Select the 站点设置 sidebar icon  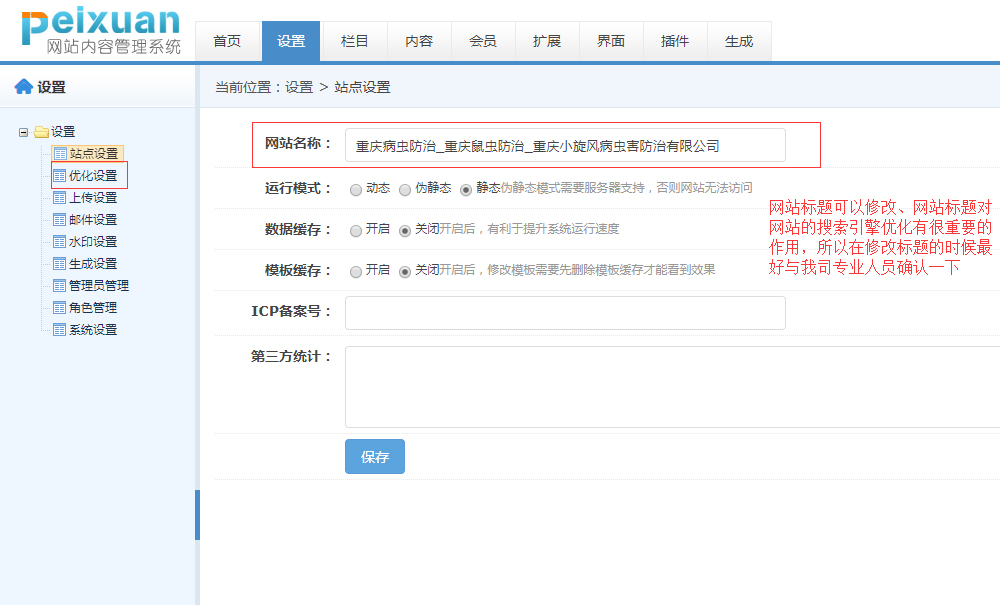[x=60, y=153]
